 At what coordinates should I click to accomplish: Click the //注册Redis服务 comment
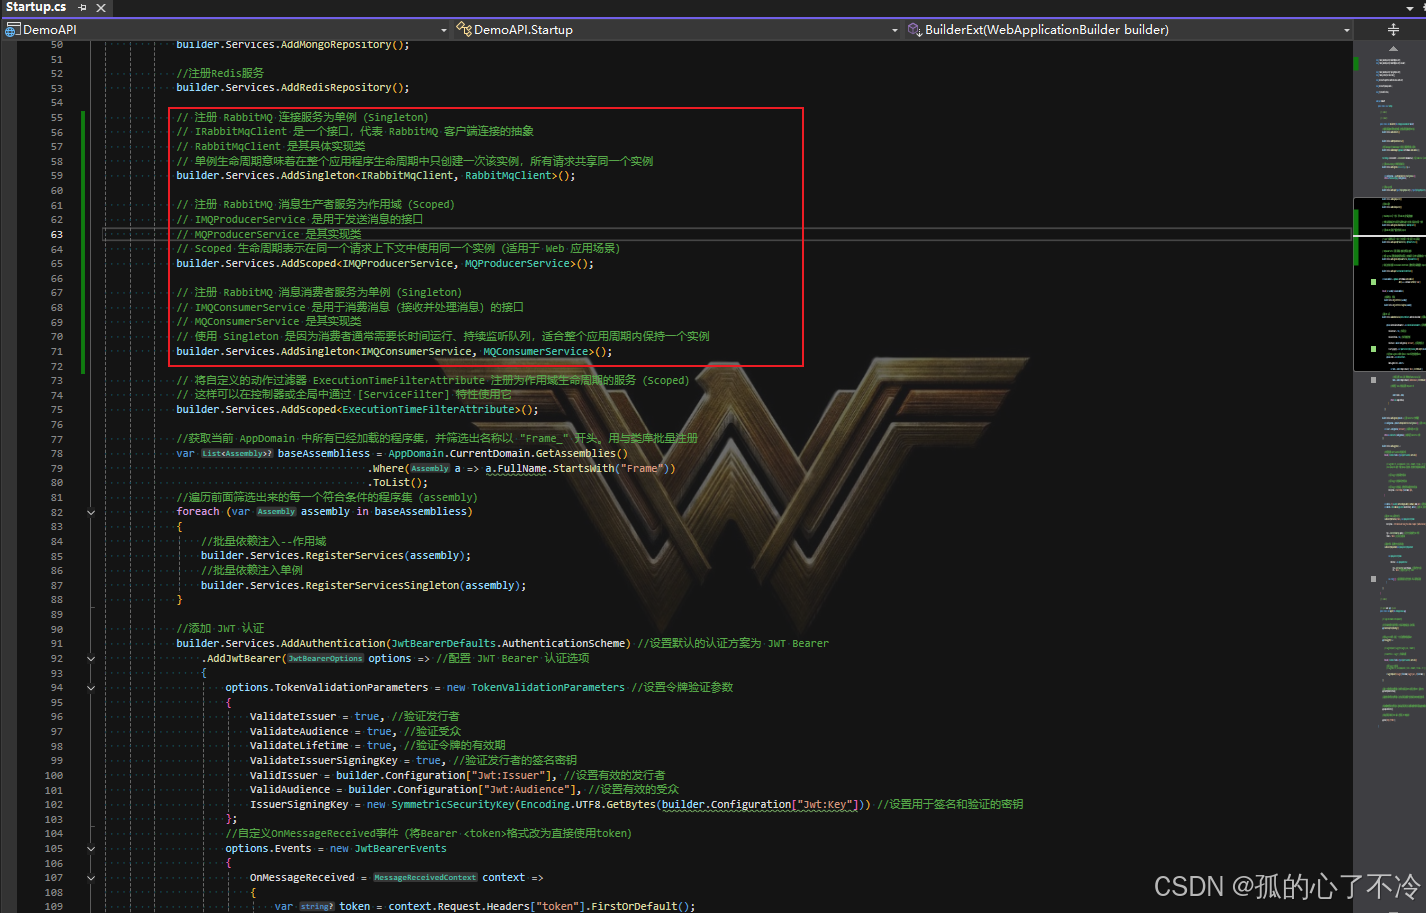click(x=220, y=74)
